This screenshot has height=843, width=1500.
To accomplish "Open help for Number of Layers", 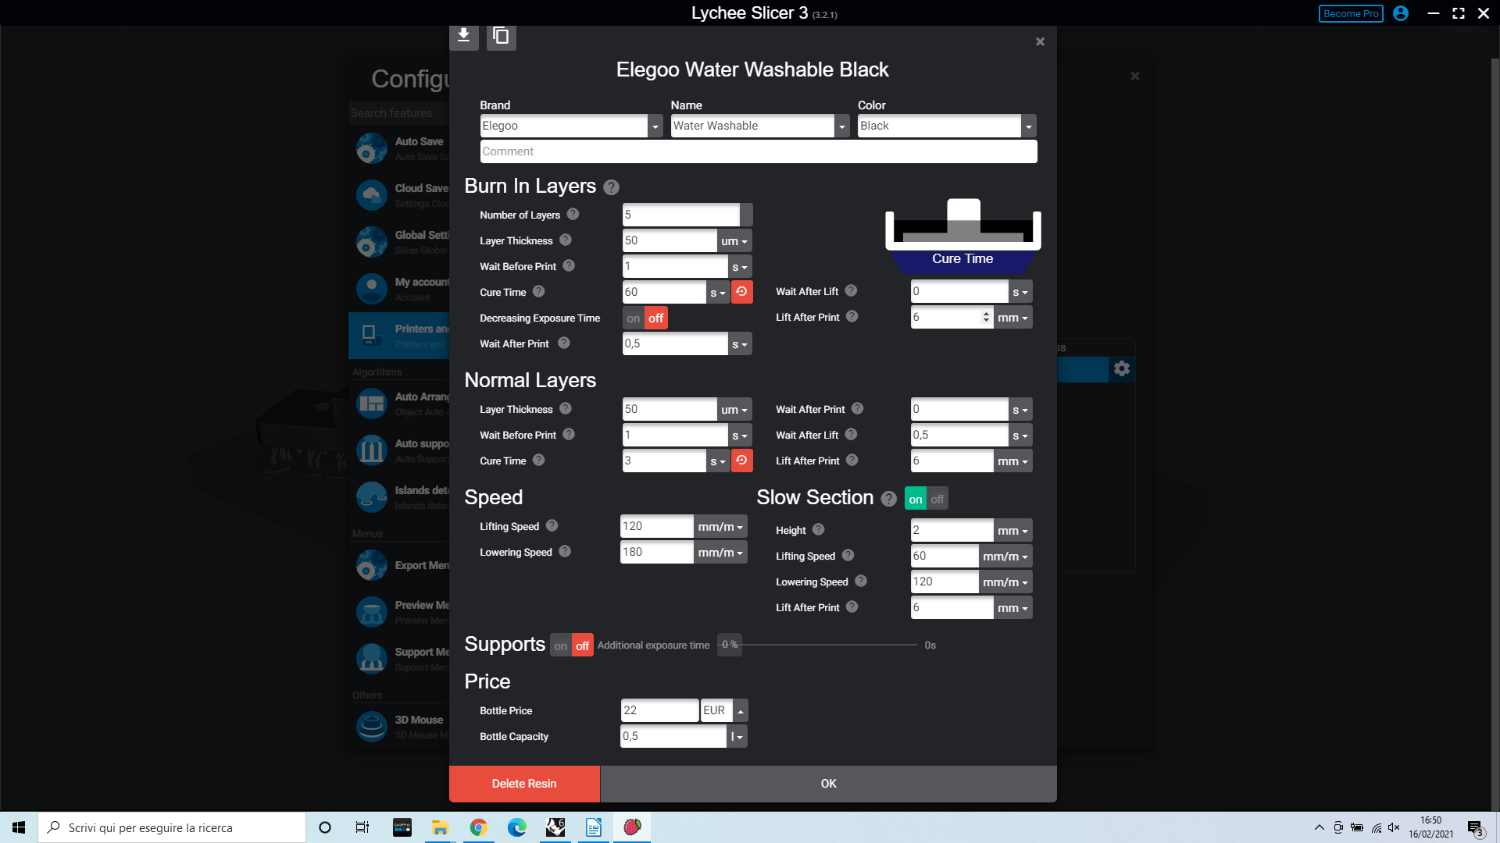I will (573, 214).
